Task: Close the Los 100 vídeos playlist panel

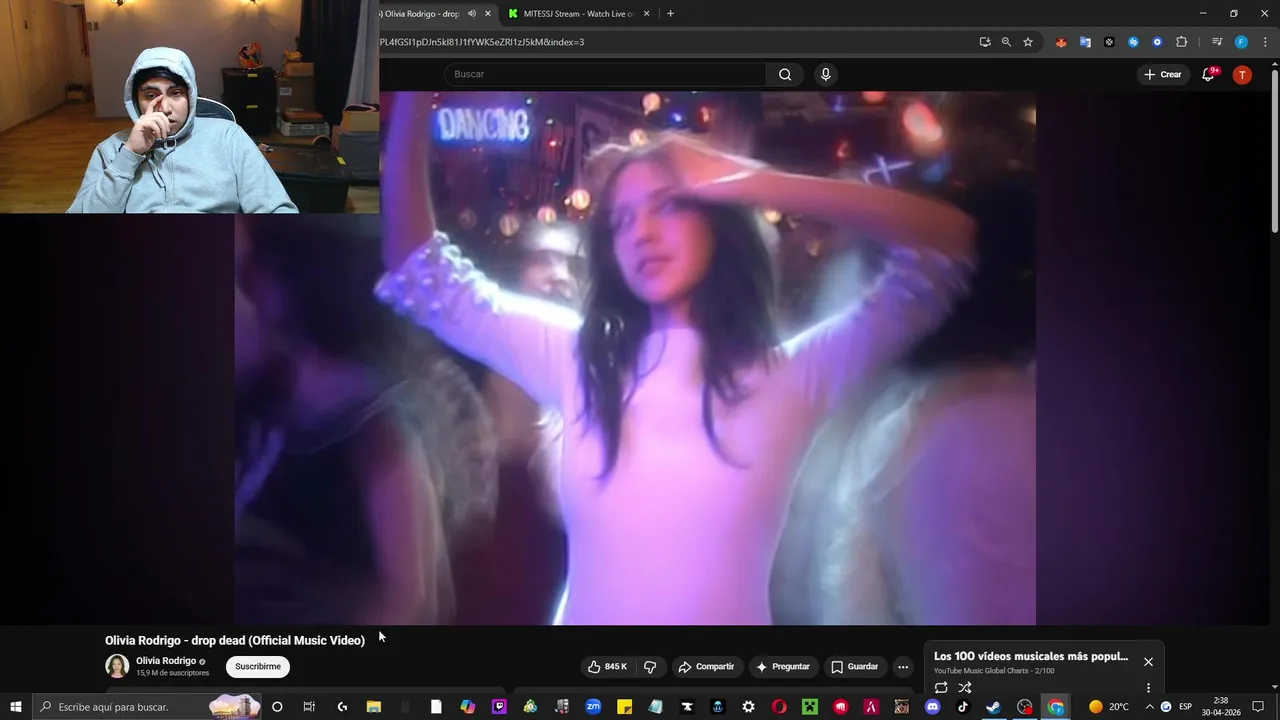Action: point(1148,661)
